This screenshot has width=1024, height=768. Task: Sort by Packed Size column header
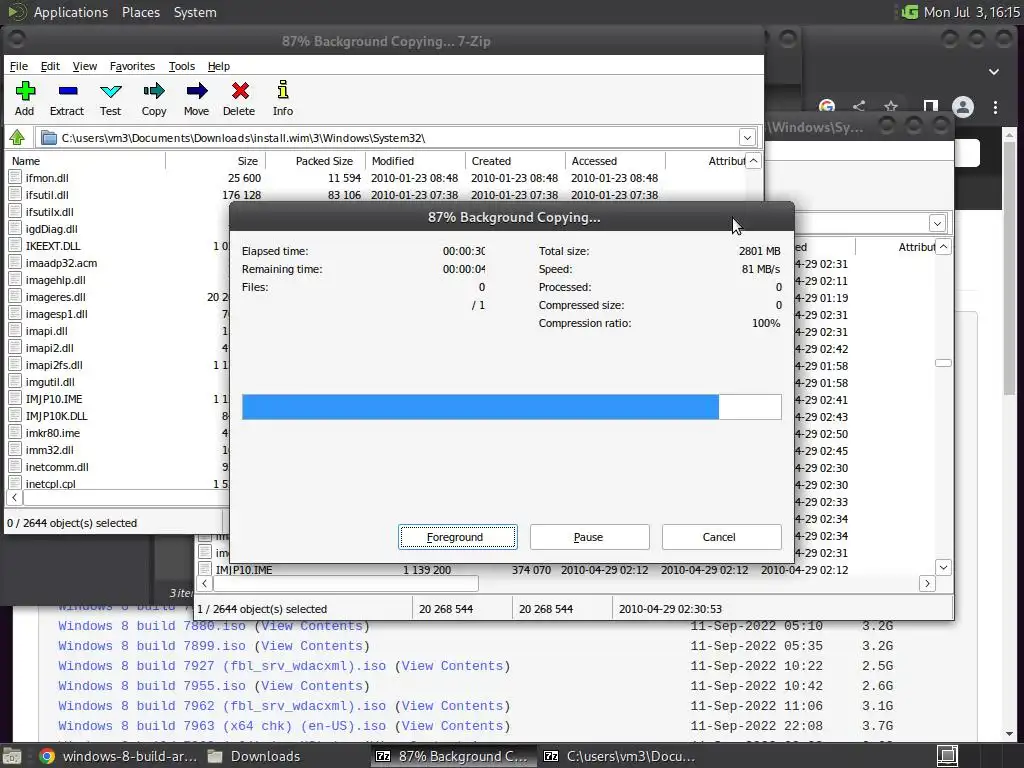pos(315,161)
